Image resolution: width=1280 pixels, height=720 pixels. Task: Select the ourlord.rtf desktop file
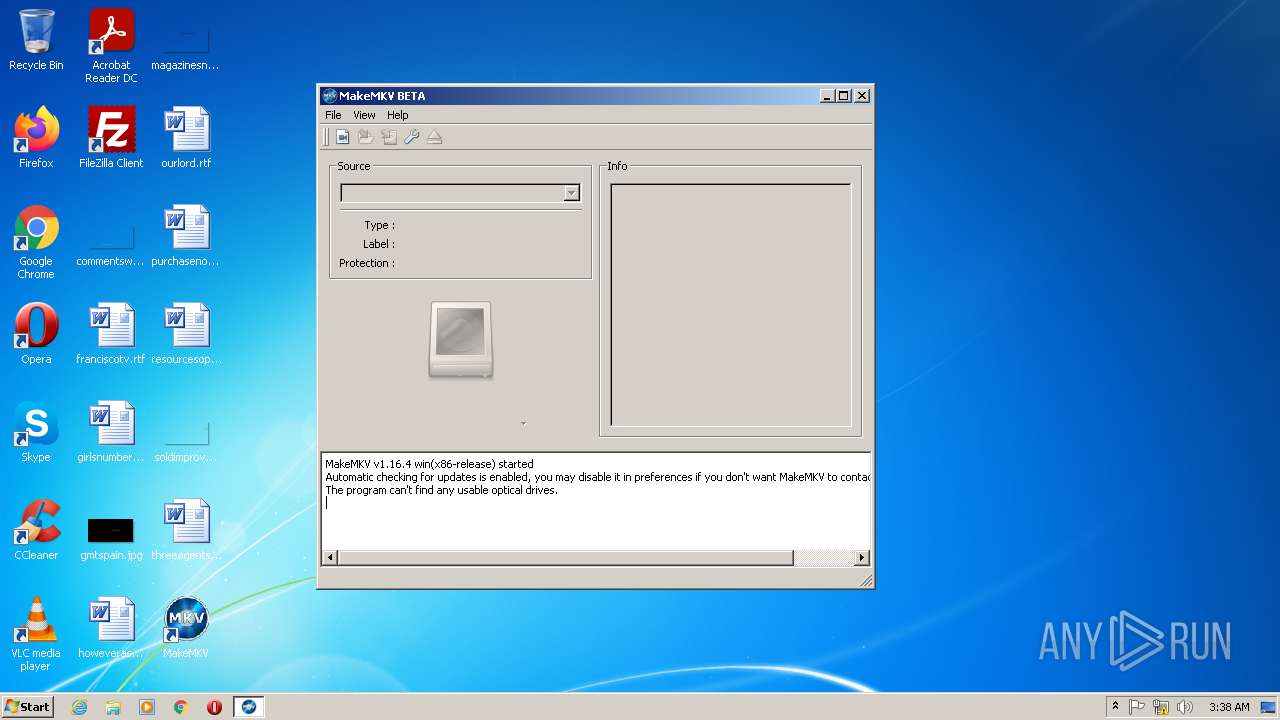pyautogui.click(x=186, y=138)
